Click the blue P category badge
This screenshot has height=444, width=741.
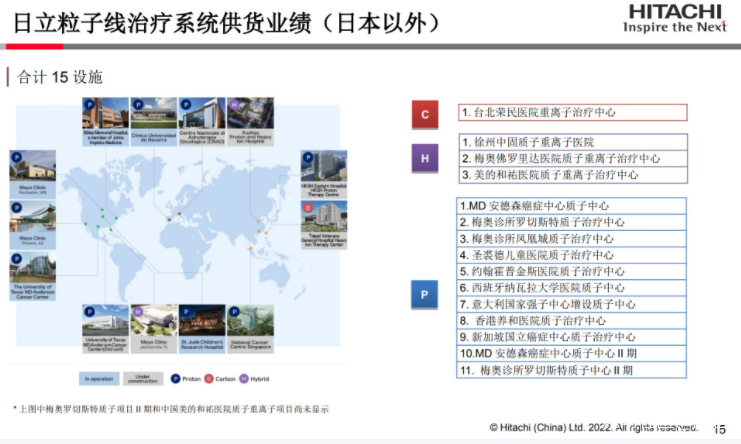click(424, 295)
